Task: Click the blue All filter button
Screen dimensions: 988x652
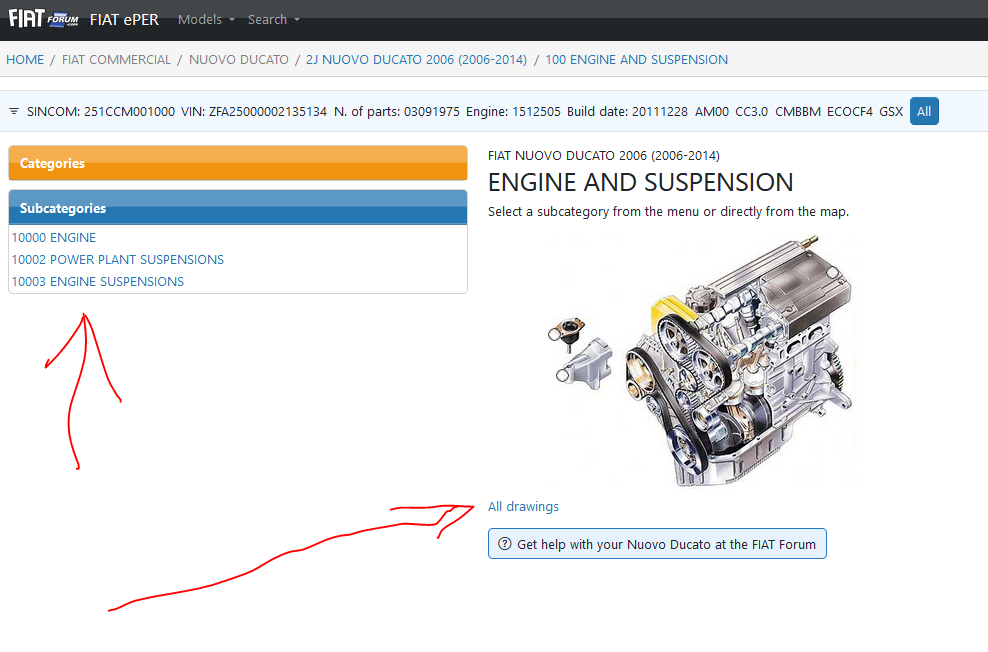Action: pos(924,112)
